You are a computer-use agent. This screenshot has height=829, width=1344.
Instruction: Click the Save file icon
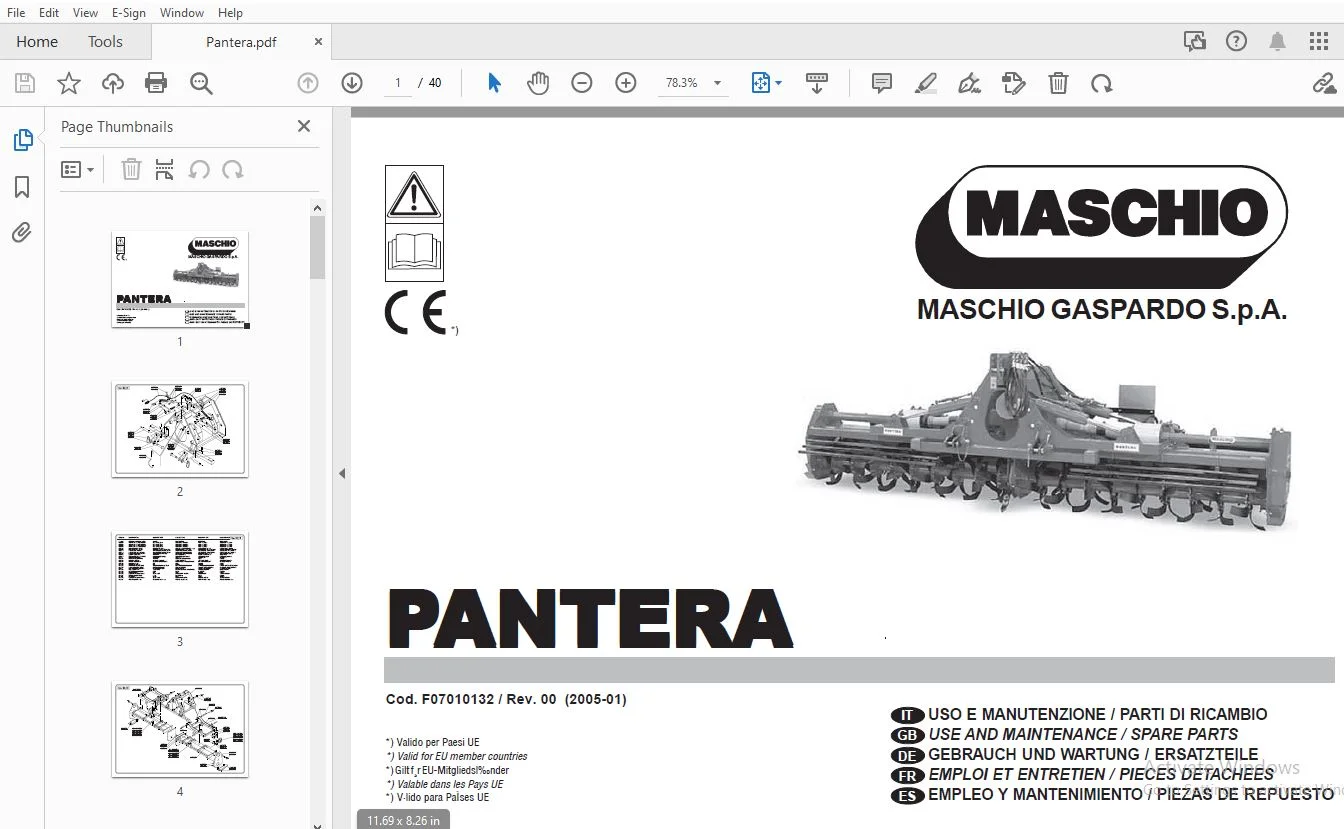[x=24, y=83]
